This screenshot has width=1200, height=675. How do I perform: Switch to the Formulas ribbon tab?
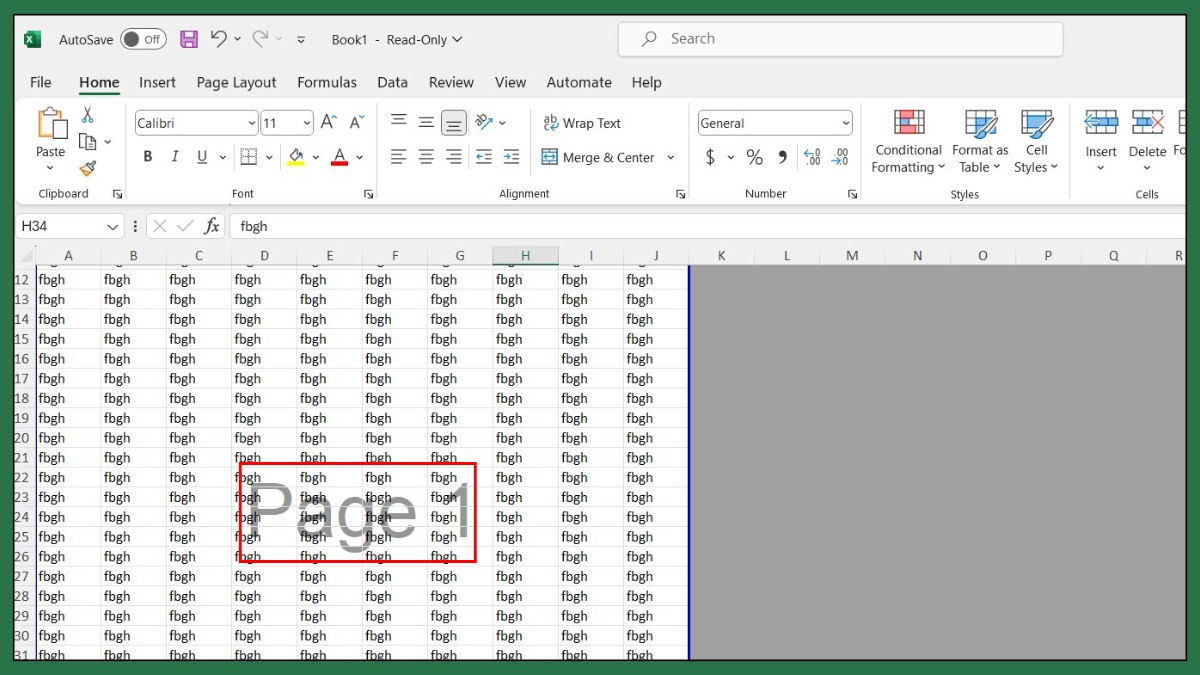point(327,82)
